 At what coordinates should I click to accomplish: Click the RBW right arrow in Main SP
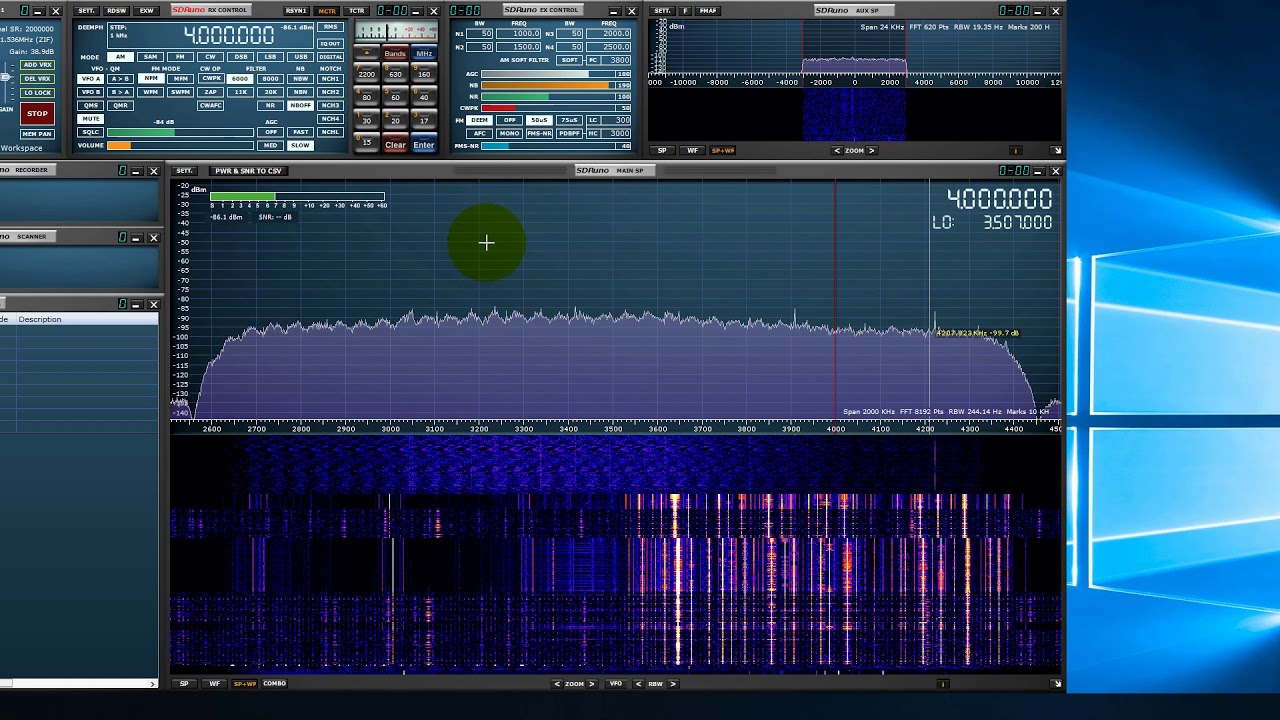pos(673,684)
